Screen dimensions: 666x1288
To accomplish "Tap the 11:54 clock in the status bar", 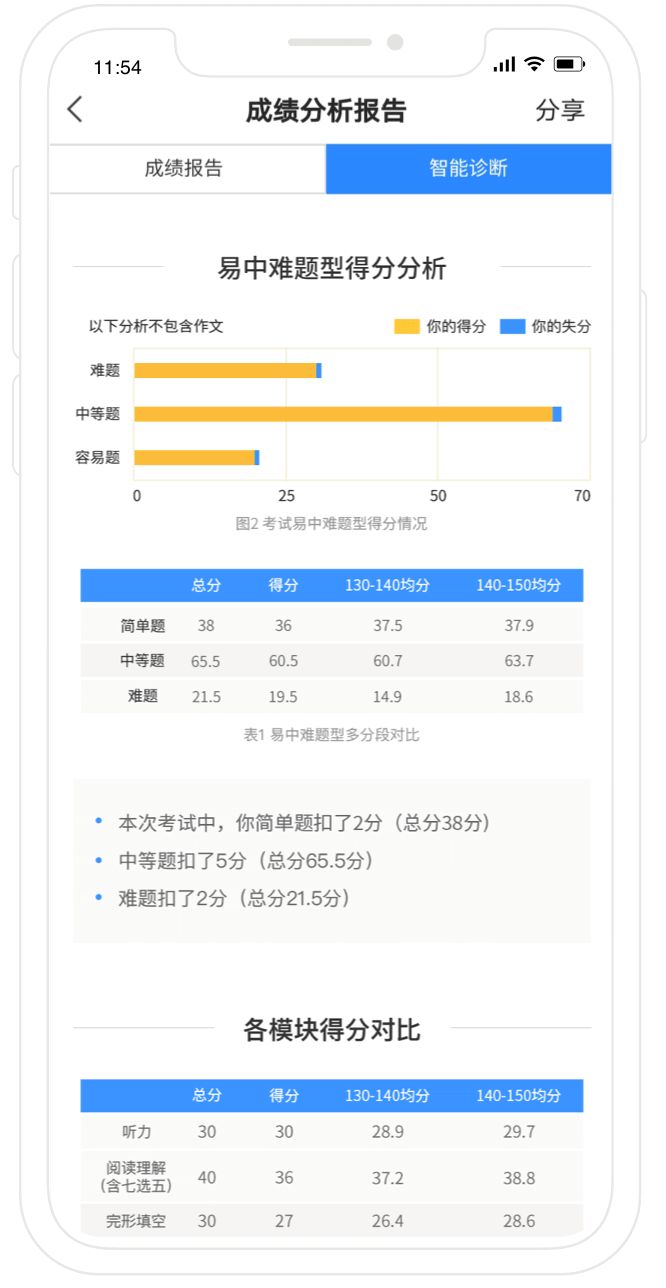I will [x=117, y=68].
